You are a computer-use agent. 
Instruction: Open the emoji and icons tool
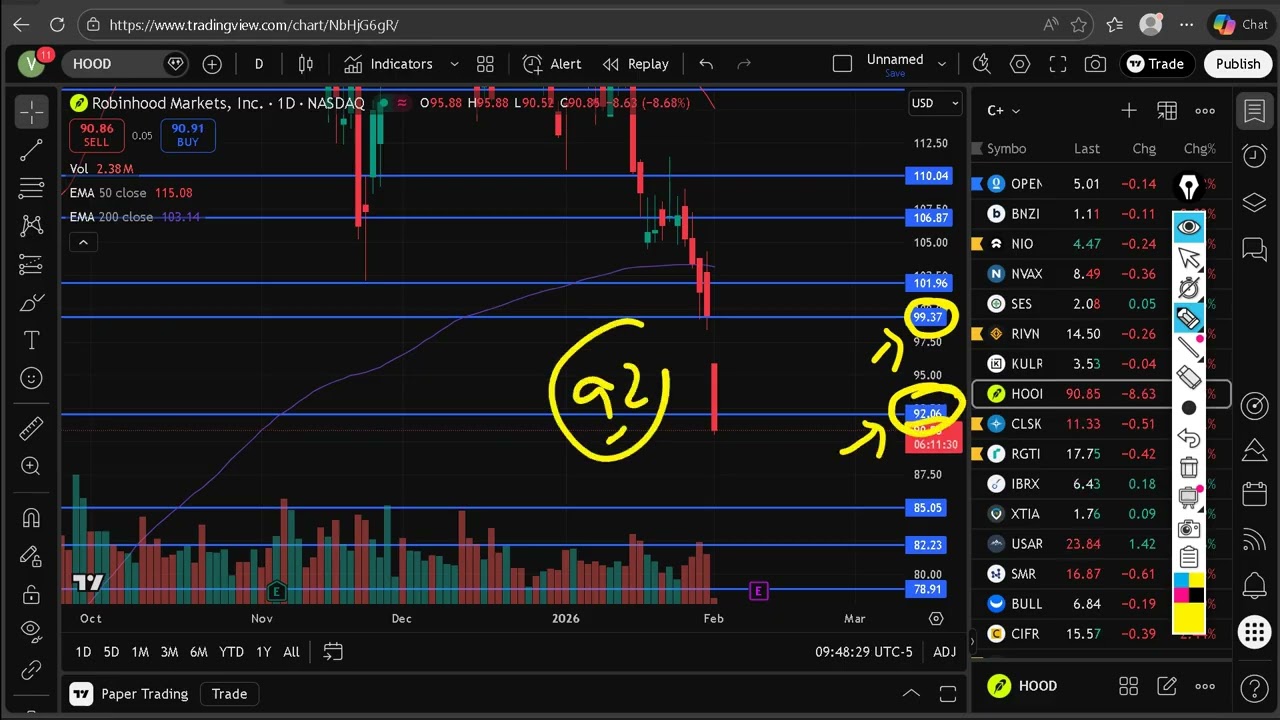point(31,378)
